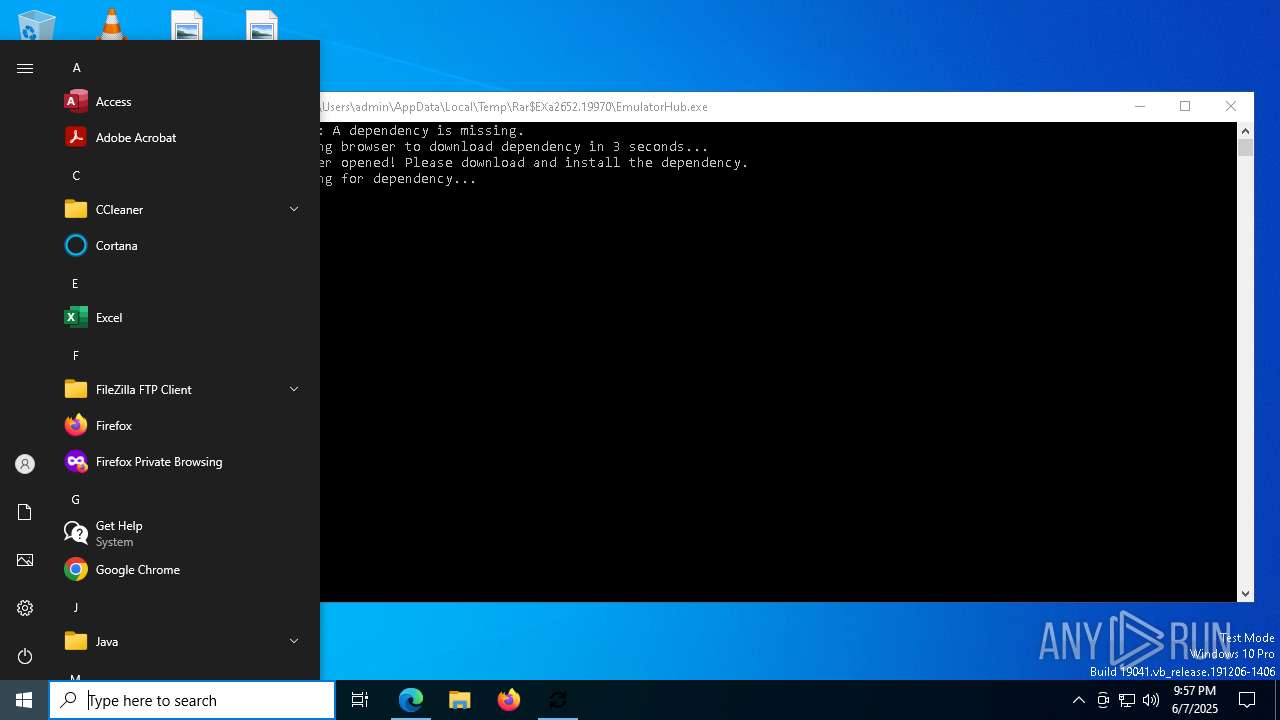Jump to letter E section header
Viewport: 1280px width, 720px height.
click(x=75, y=283)
